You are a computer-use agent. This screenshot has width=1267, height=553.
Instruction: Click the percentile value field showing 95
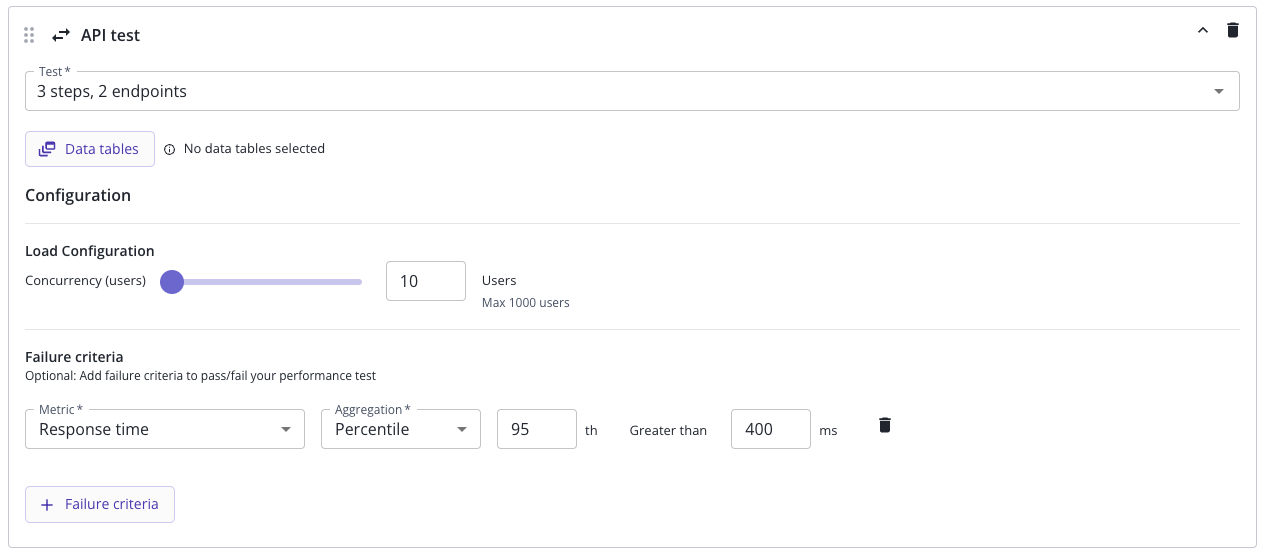[x=537, y=429]
